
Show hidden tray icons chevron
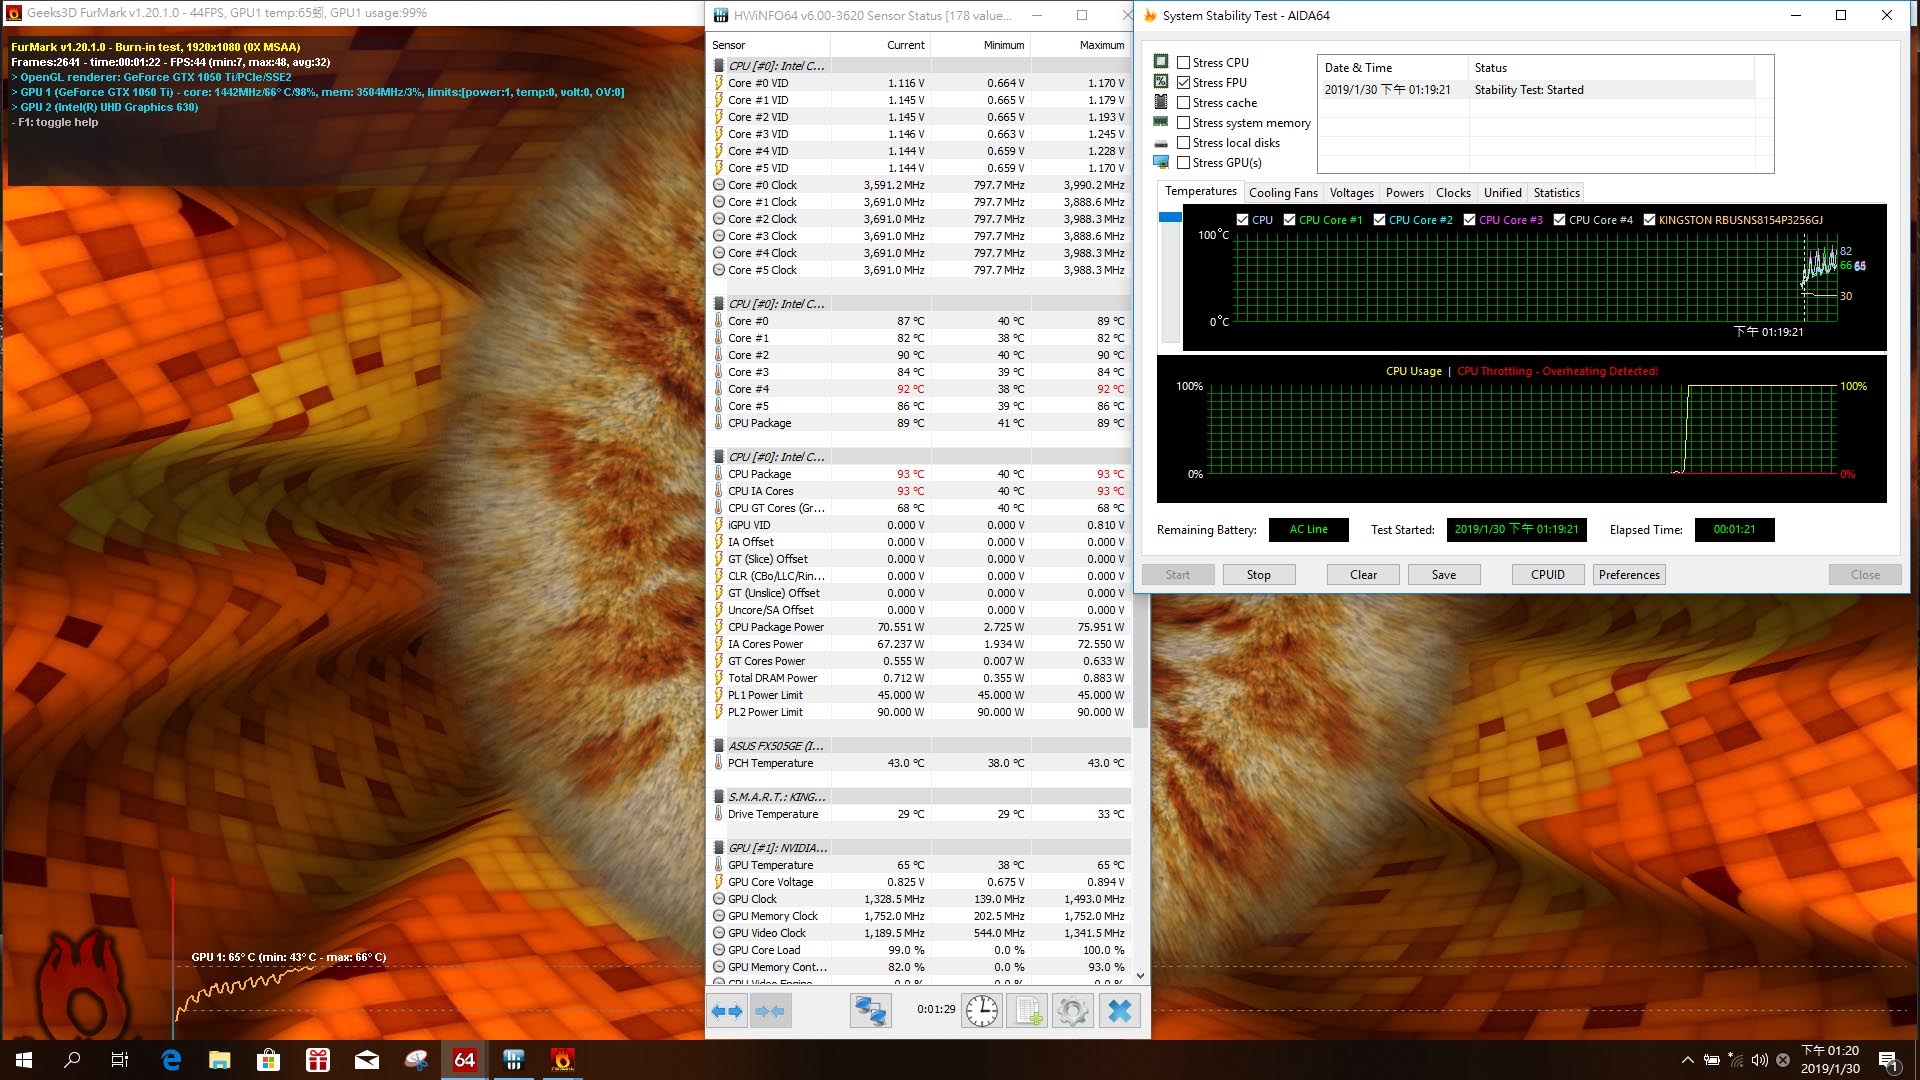pos(1688,1060)
